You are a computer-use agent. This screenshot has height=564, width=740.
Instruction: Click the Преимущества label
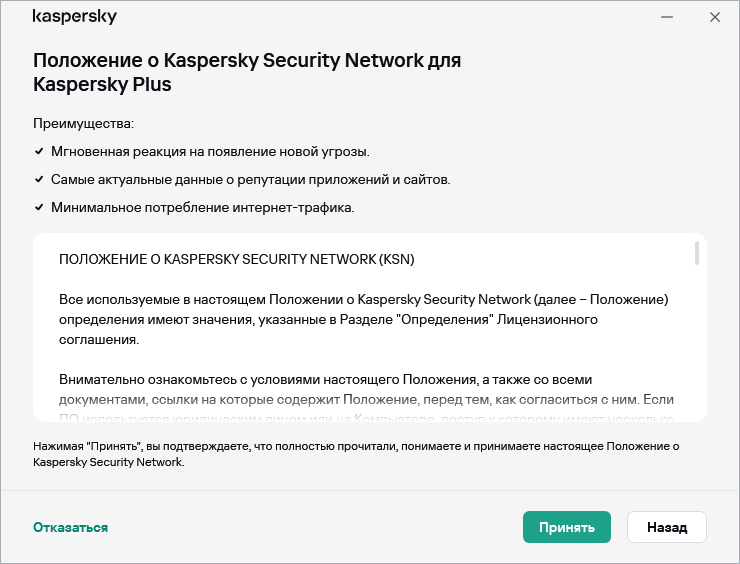83,123
